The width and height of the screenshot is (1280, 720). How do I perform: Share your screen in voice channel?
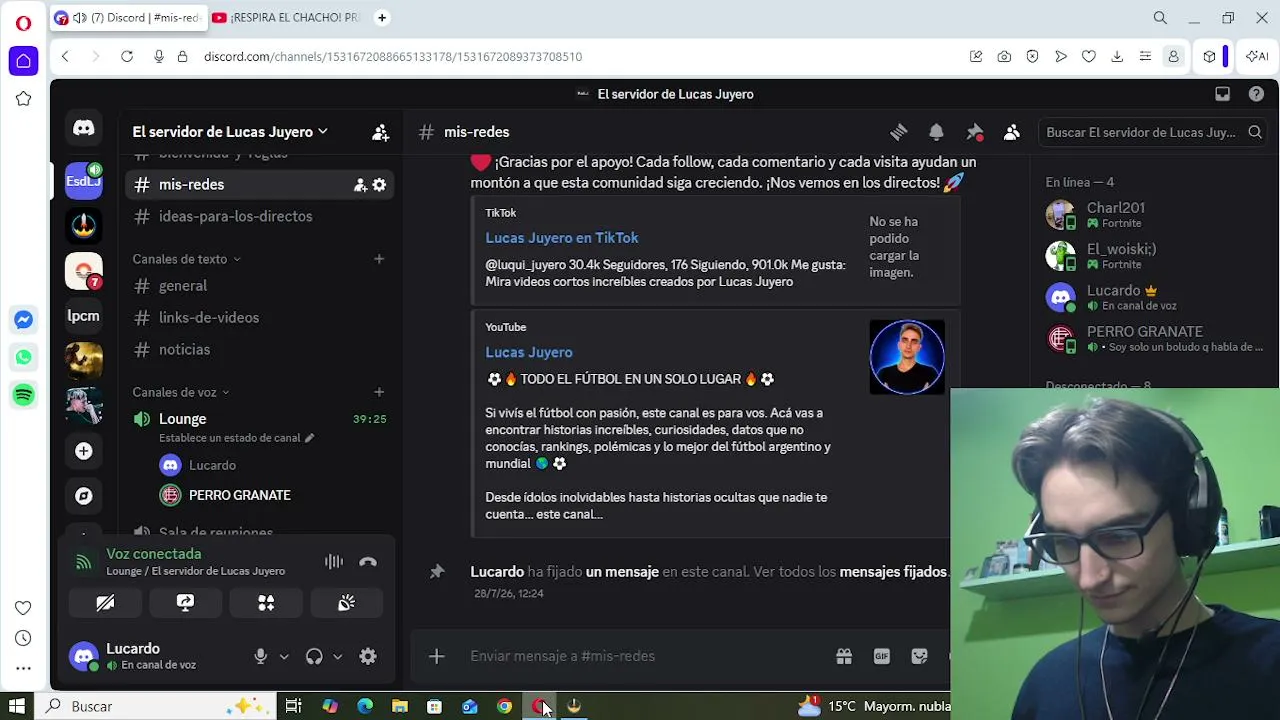pyautogui.click(x=185, y=603)
